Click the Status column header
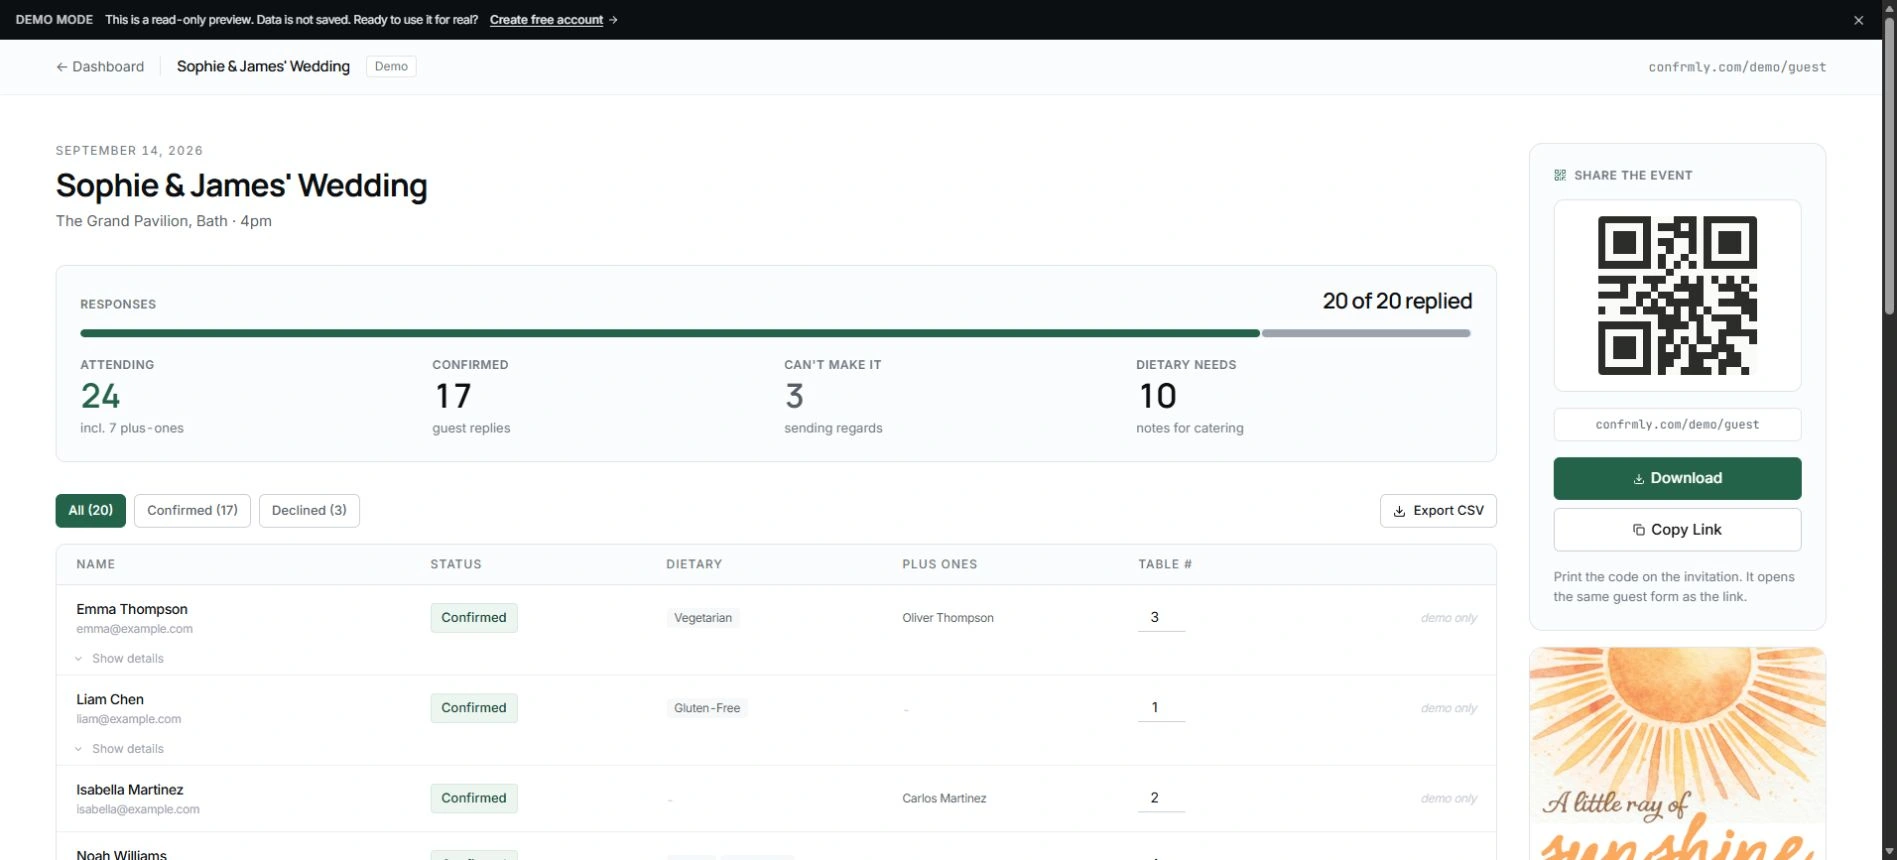This screenshot has width=1897, height=860. pos(456,565)
